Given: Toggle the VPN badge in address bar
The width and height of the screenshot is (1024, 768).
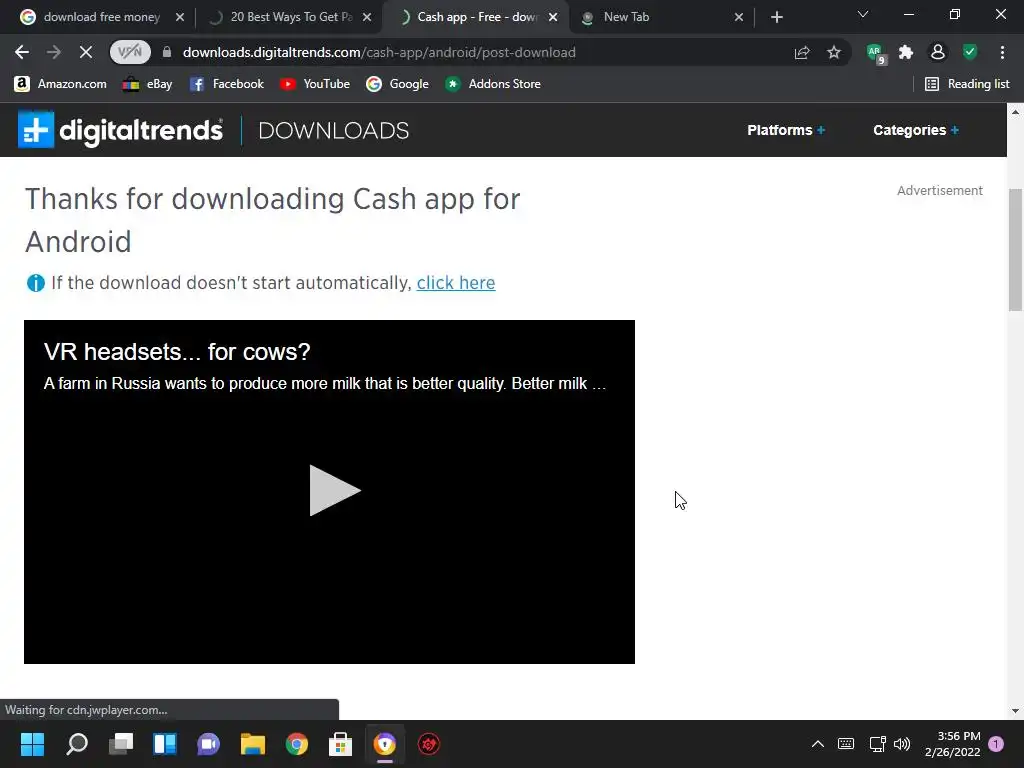Looking at the screenshot, I should [x=130, y=52].
